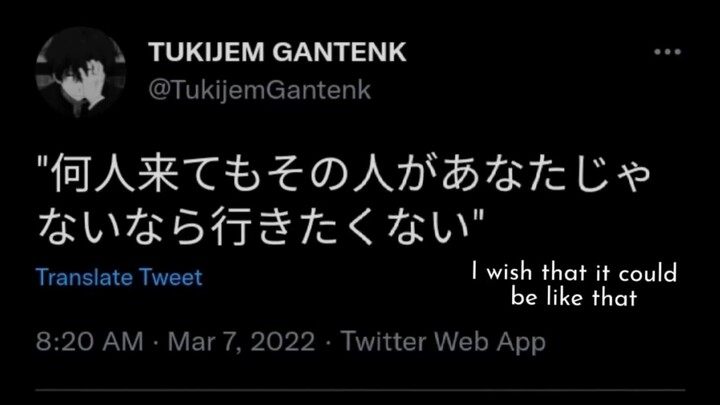Open the three-dot more options menu
This screenshot has height=405, width=720.
[667, 52]
